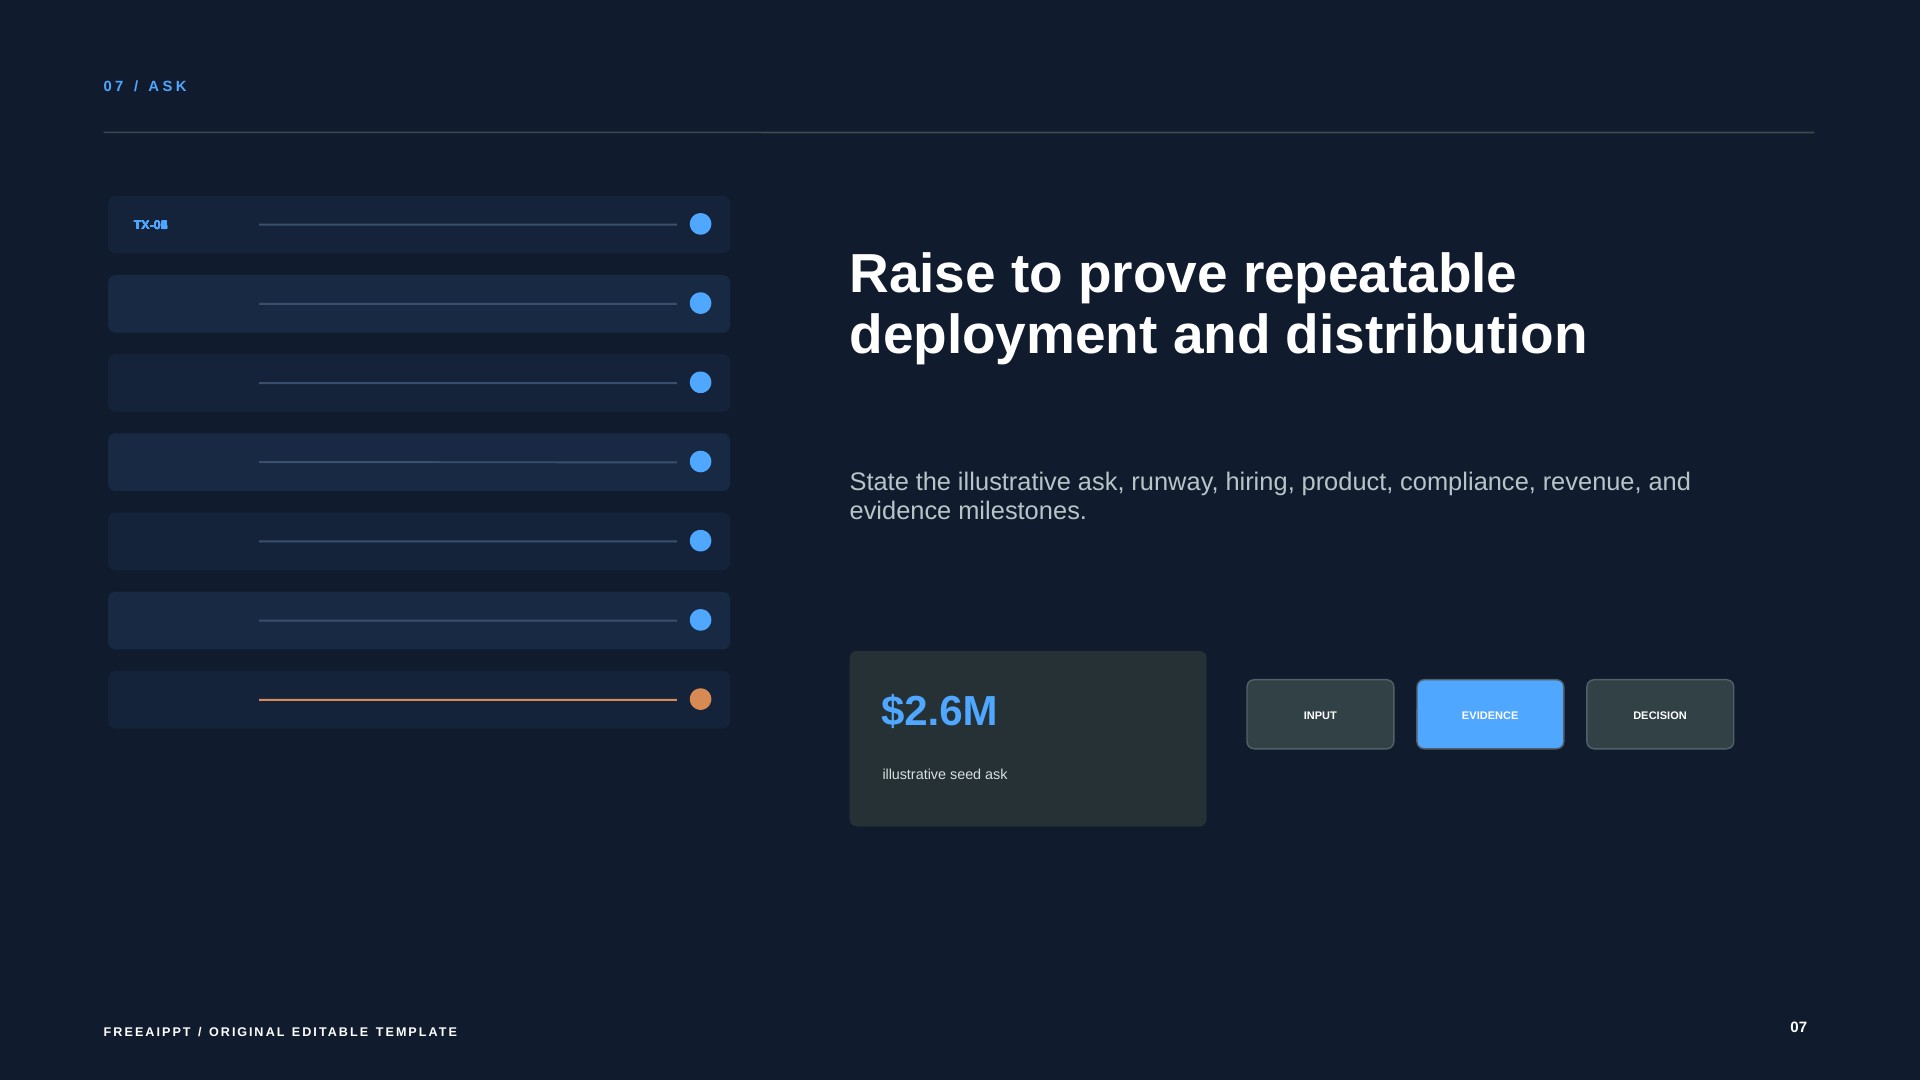Click the 'FREEAIPPT / ORIGINAL EDITABLE TEMPLATE' footer
This screenshot has height=1080, width=1921.
click(x=281, y=1031)
